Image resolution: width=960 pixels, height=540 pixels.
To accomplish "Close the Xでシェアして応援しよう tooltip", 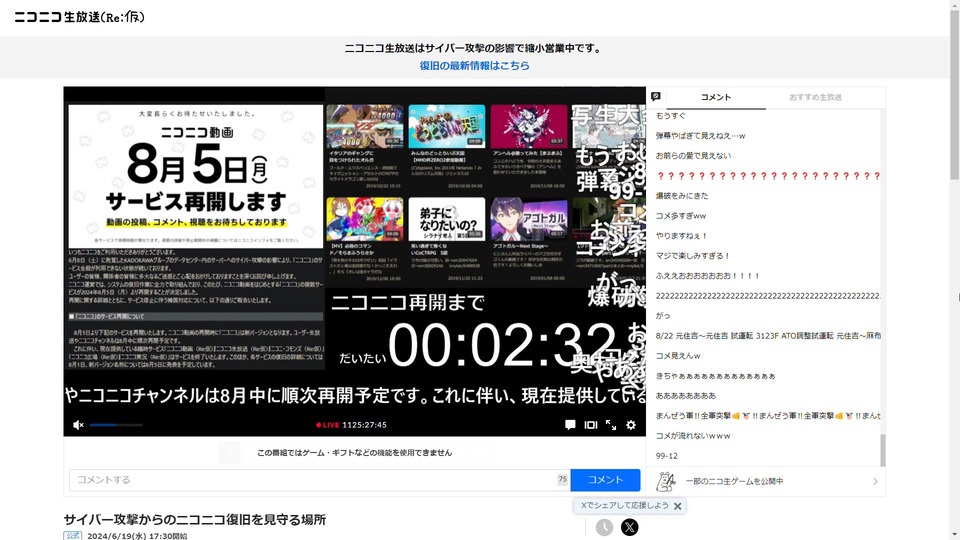I will click(x=677, y=506).
